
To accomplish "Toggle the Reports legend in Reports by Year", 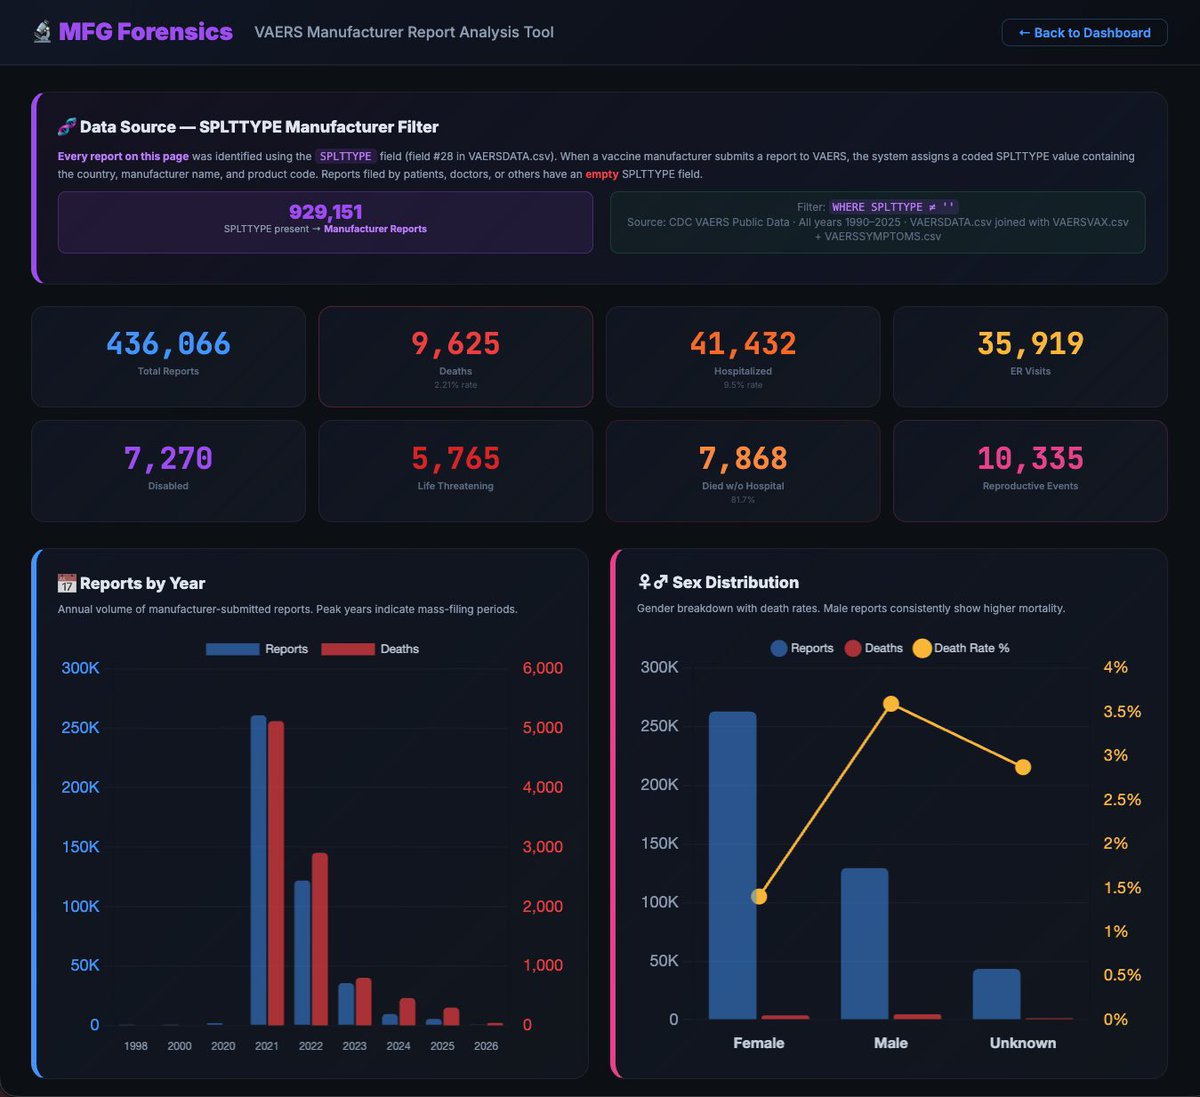I will (257, 649).
